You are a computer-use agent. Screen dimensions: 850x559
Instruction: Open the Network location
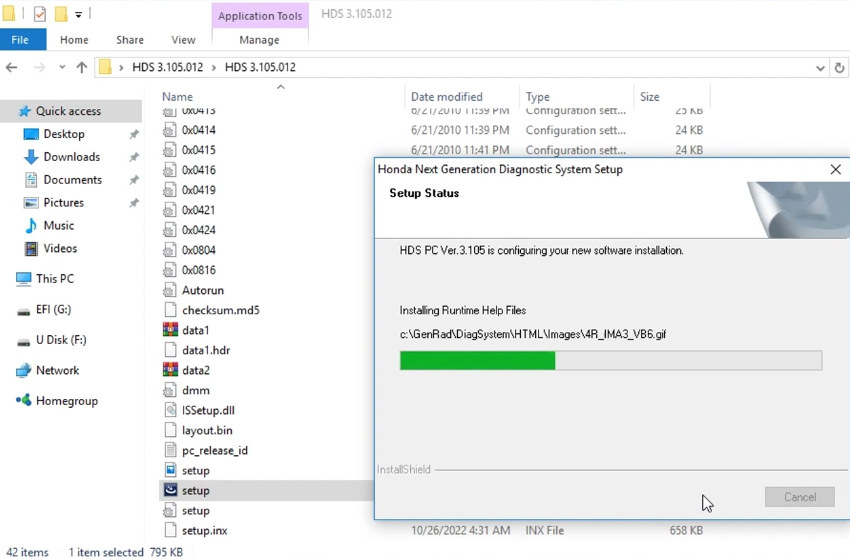coord(57,370)
